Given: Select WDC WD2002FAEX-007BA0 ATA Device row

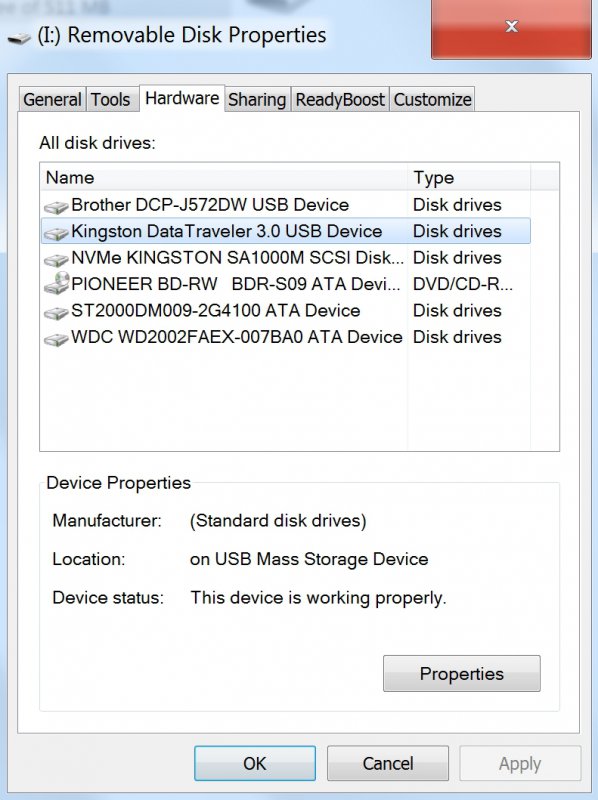Looking at the screenshot, I should point(286,337).
